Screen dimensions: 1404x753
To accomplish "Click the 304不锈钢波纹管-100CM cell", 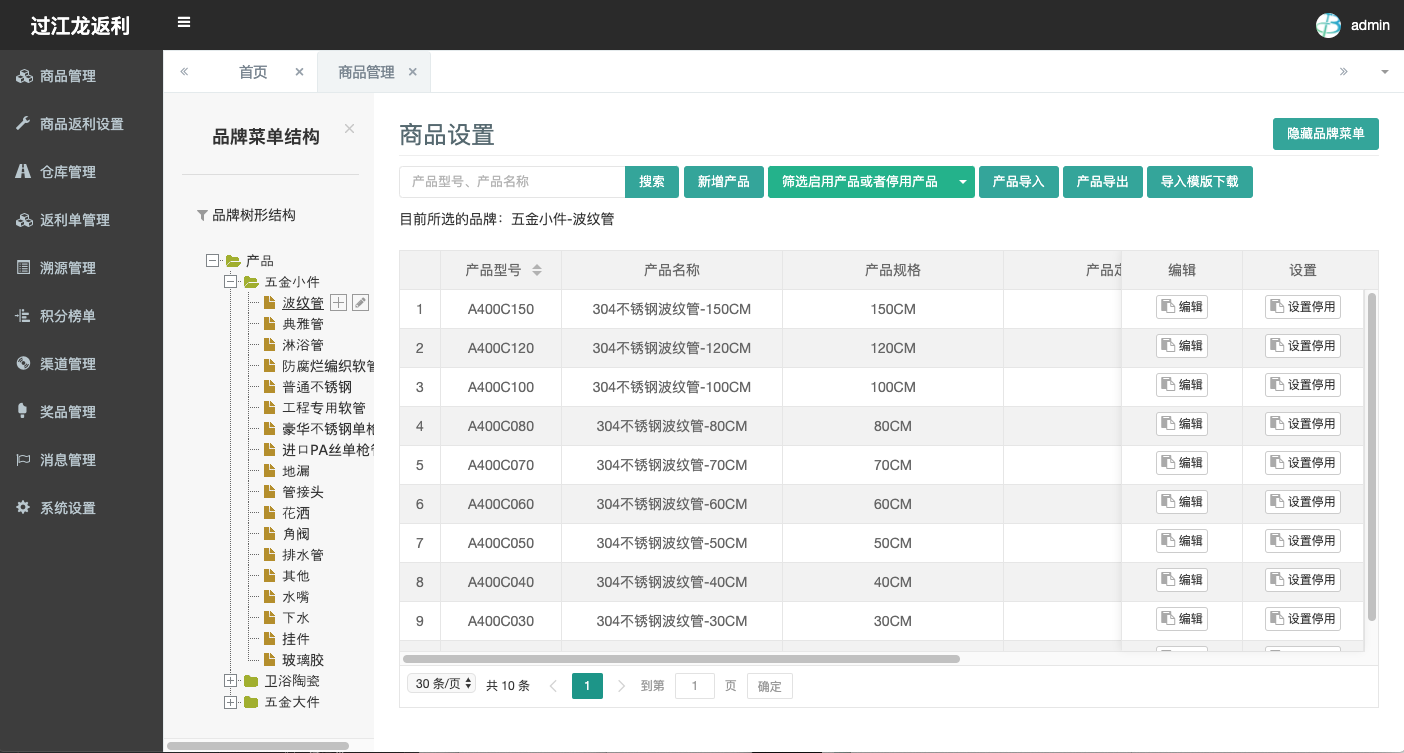I will pyautogui.click(x=672, y=387).
